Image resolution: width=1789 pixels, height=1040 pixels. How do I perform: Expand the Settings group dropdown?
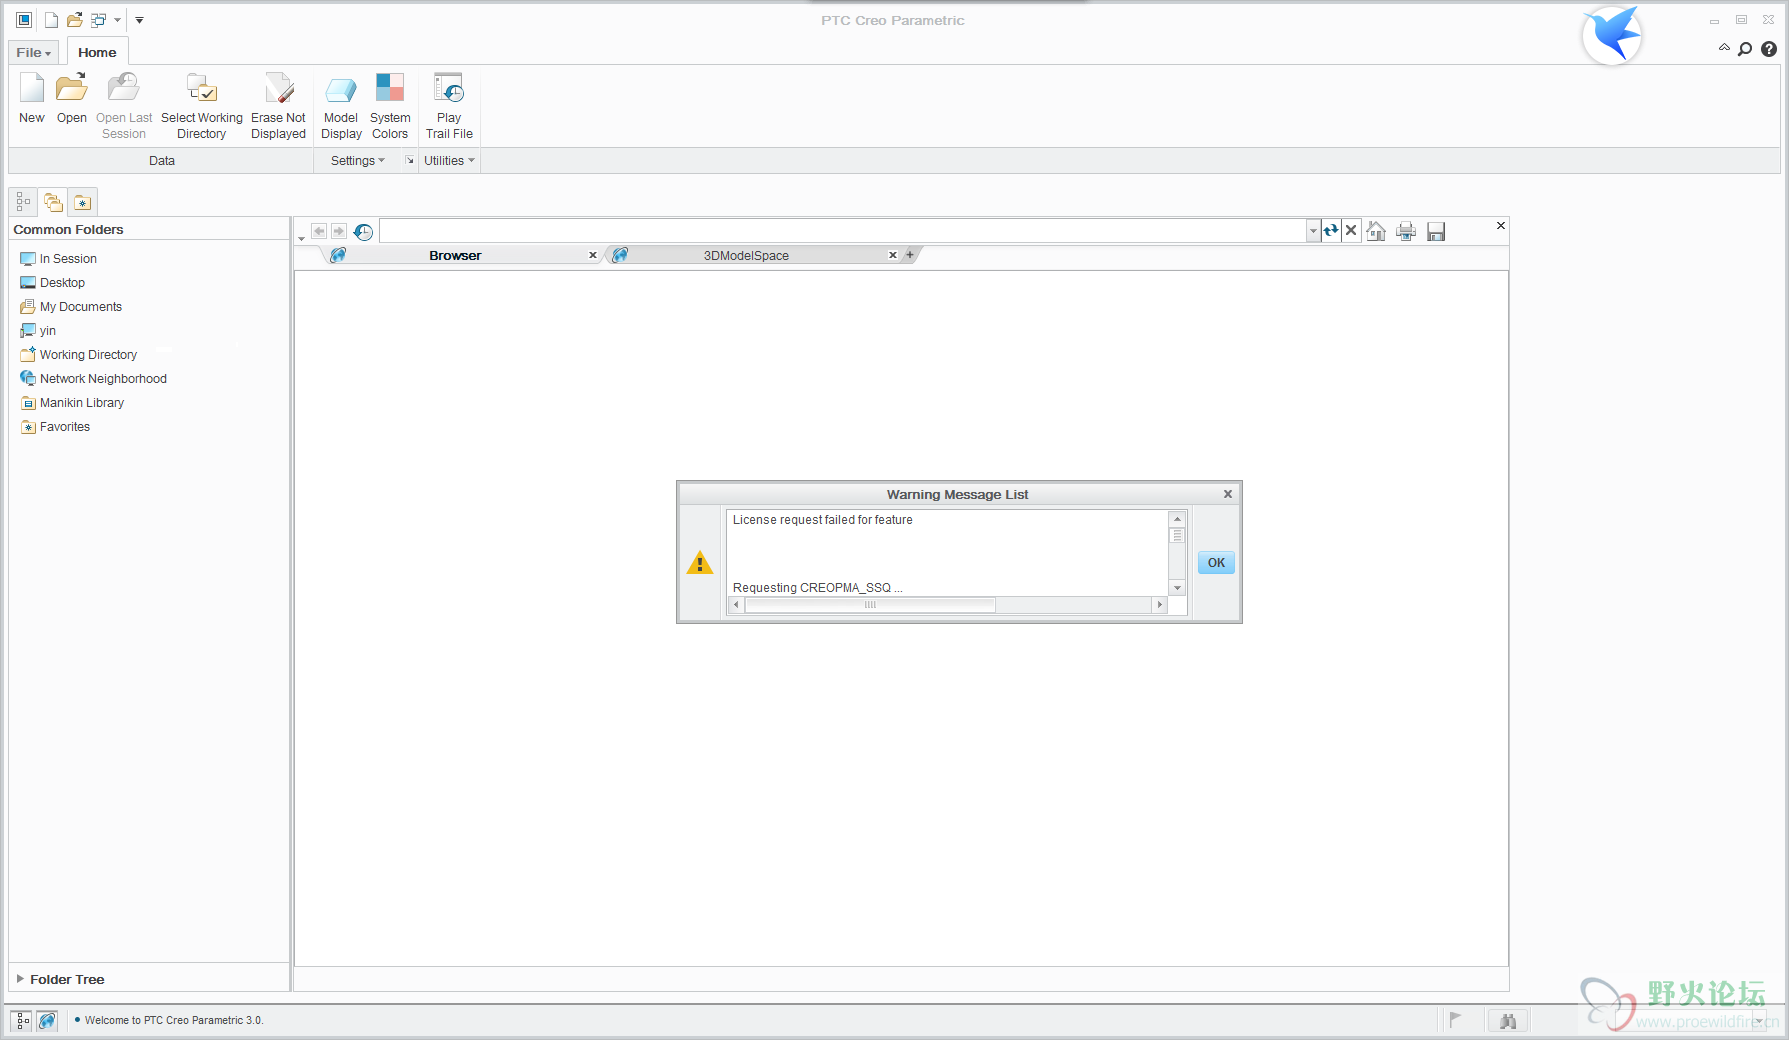point(358,161)
